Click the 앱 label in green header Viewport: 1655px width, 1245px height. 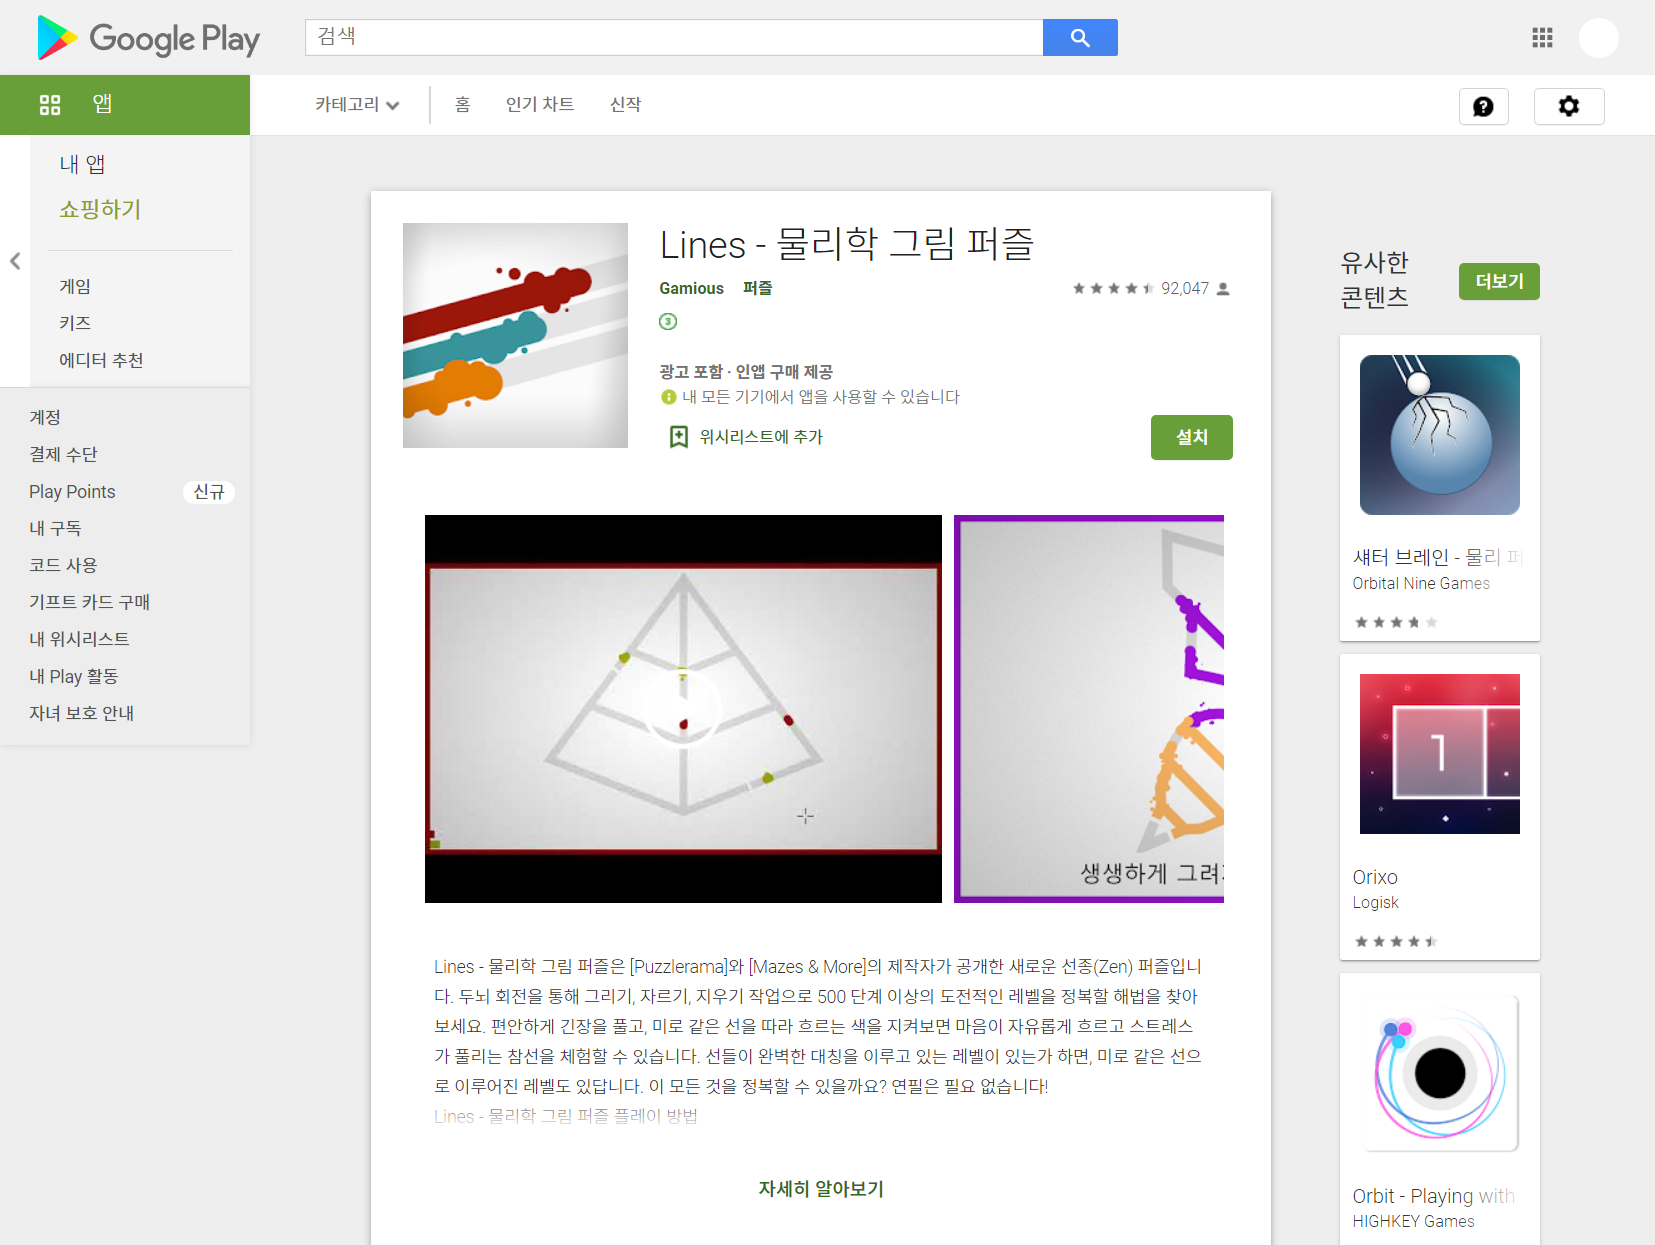[x=102, y=104]
